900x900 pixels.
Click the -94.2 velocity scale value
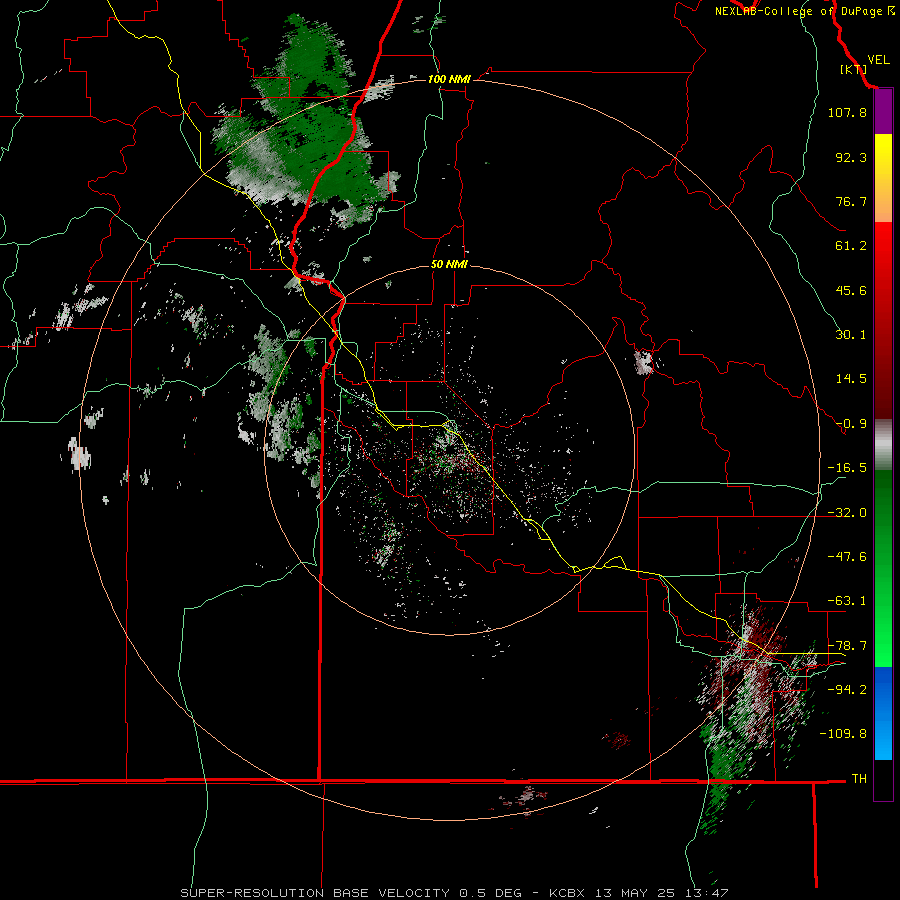tap(847, 690)
